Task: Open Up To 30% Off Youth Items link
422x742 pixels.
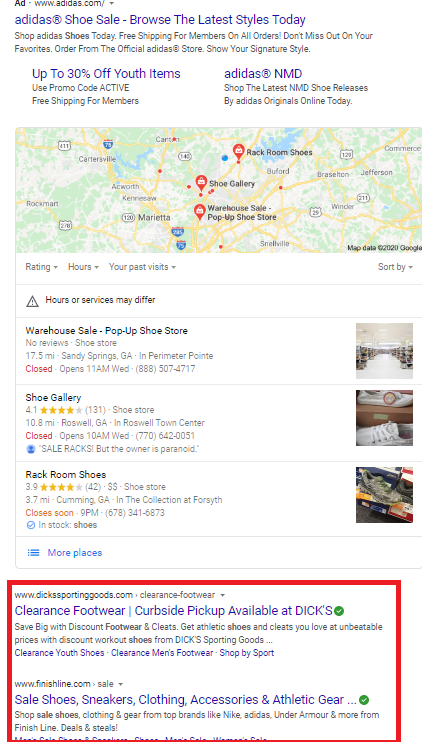Action: coord(106,74)
